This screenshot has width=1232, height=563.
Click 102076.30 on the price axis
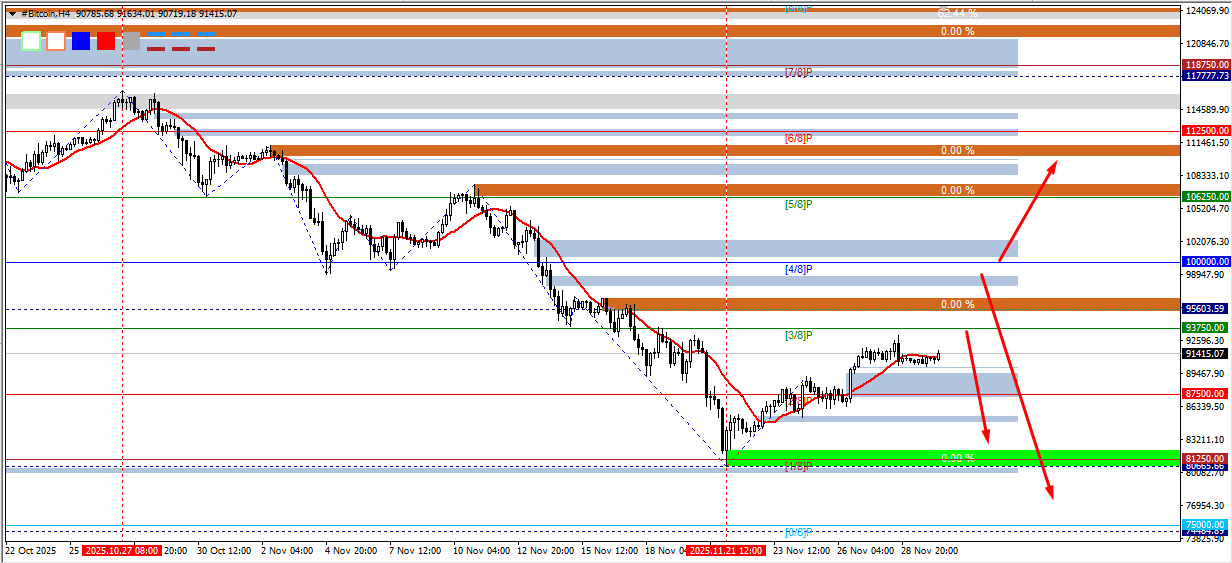1207,242
